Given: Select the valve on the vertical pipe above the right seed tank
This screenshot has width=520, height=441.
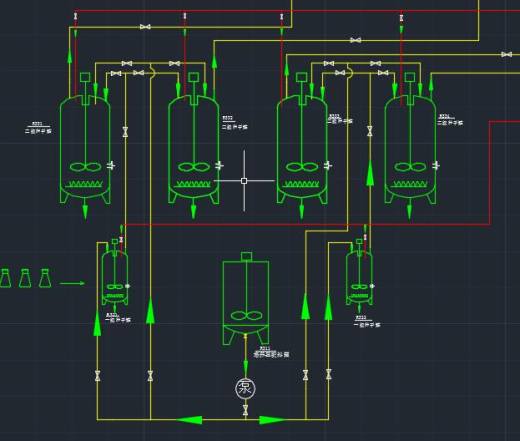Looking at the screenshot, I should [x=370, y=131].
